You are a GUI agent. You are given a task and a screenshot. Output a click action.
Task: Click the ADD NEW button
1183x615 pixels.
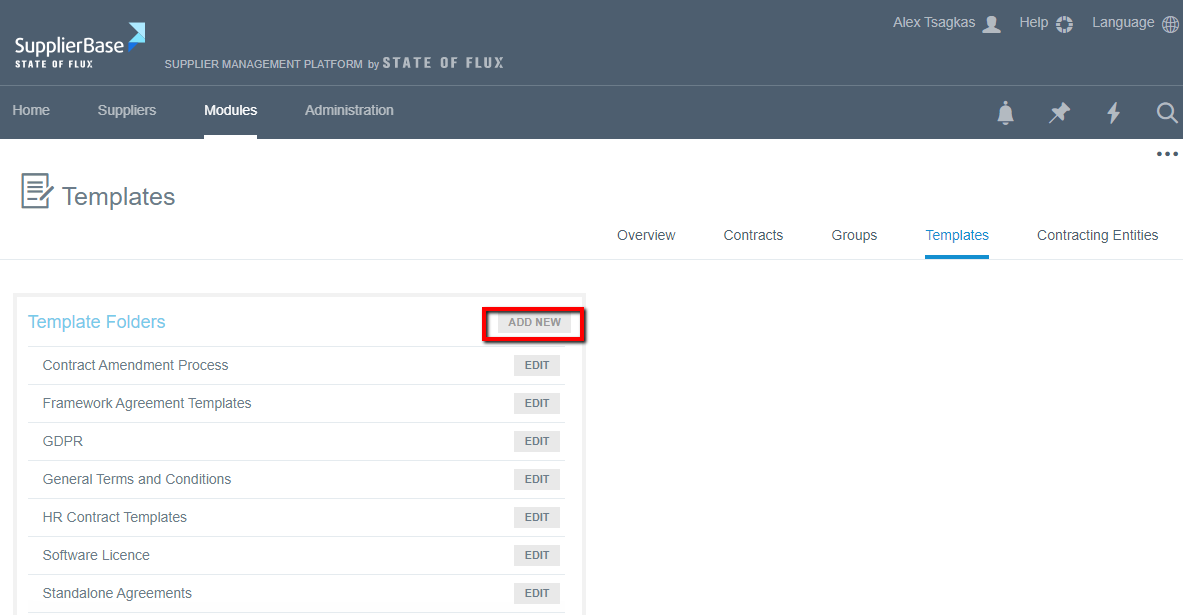pyautogui.click(x=533, y=322)
